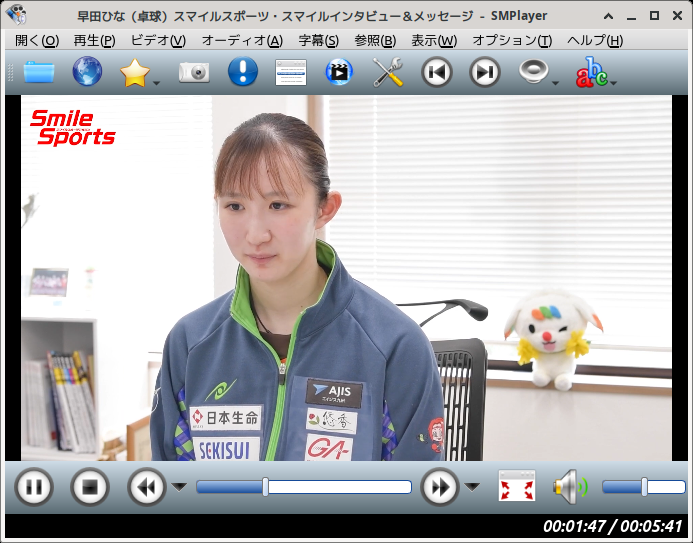
Task: Click the volume slider
Action: point(644,487)
